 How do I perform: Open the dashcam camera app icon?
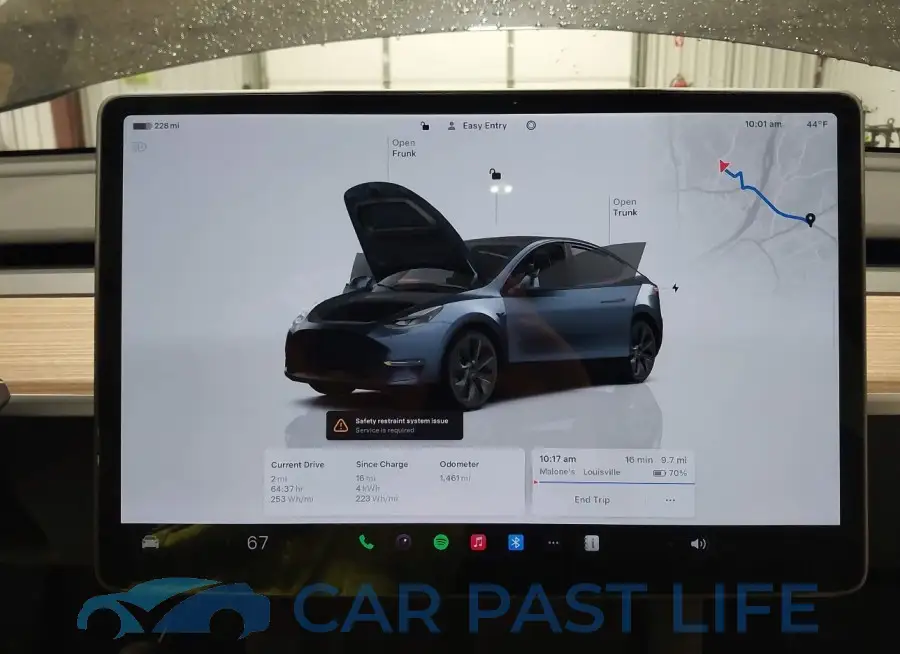[404, 542]
